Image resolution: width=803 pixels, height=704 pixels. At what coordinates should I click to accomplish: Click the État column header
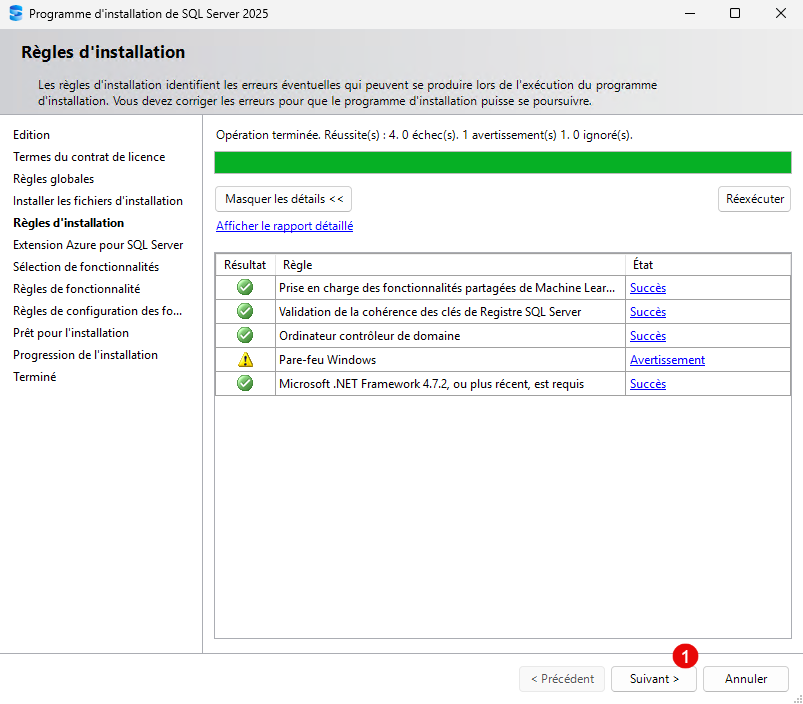(708, 265)
